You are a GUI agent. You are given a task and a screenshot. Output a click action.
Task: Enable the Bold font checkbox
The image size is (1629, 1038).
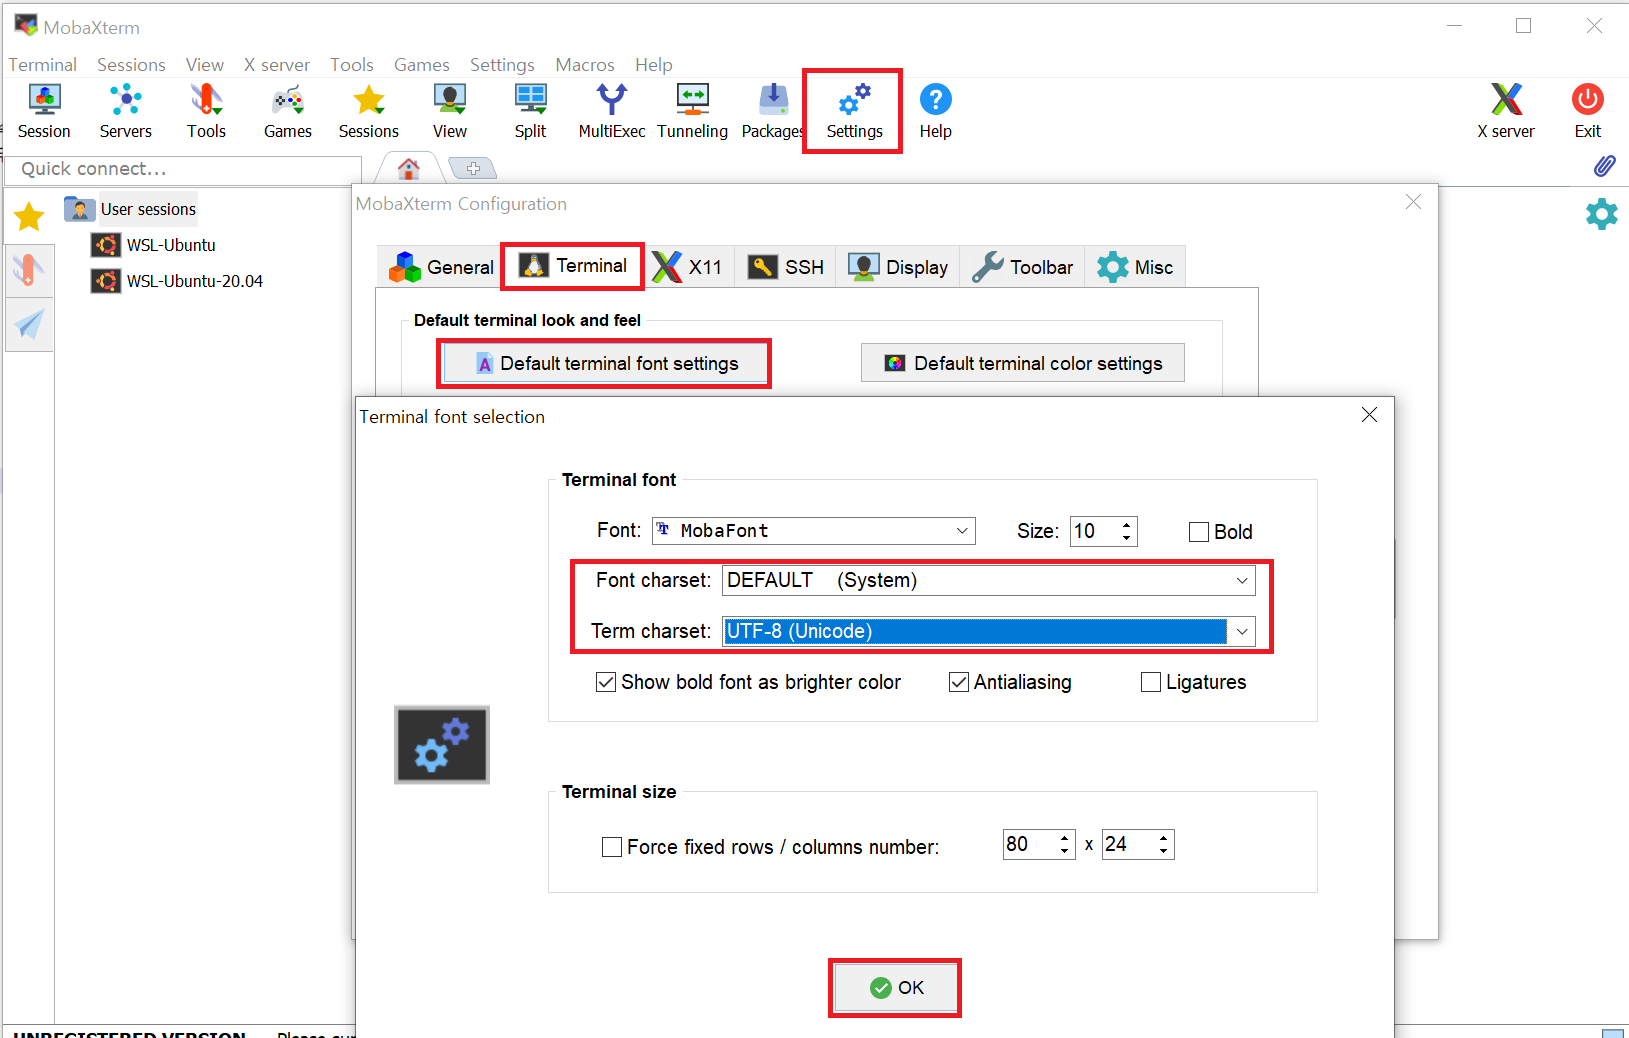(1199, 532)
